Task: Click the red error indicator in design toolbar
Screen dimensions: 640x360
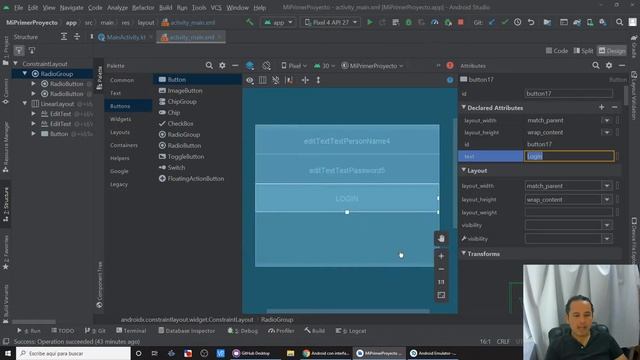Action: (450, 66)
